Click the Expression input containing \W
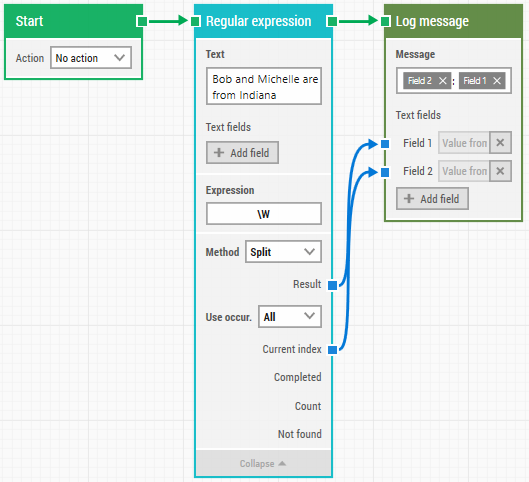 pyautogui.click(x=264, y=214)
